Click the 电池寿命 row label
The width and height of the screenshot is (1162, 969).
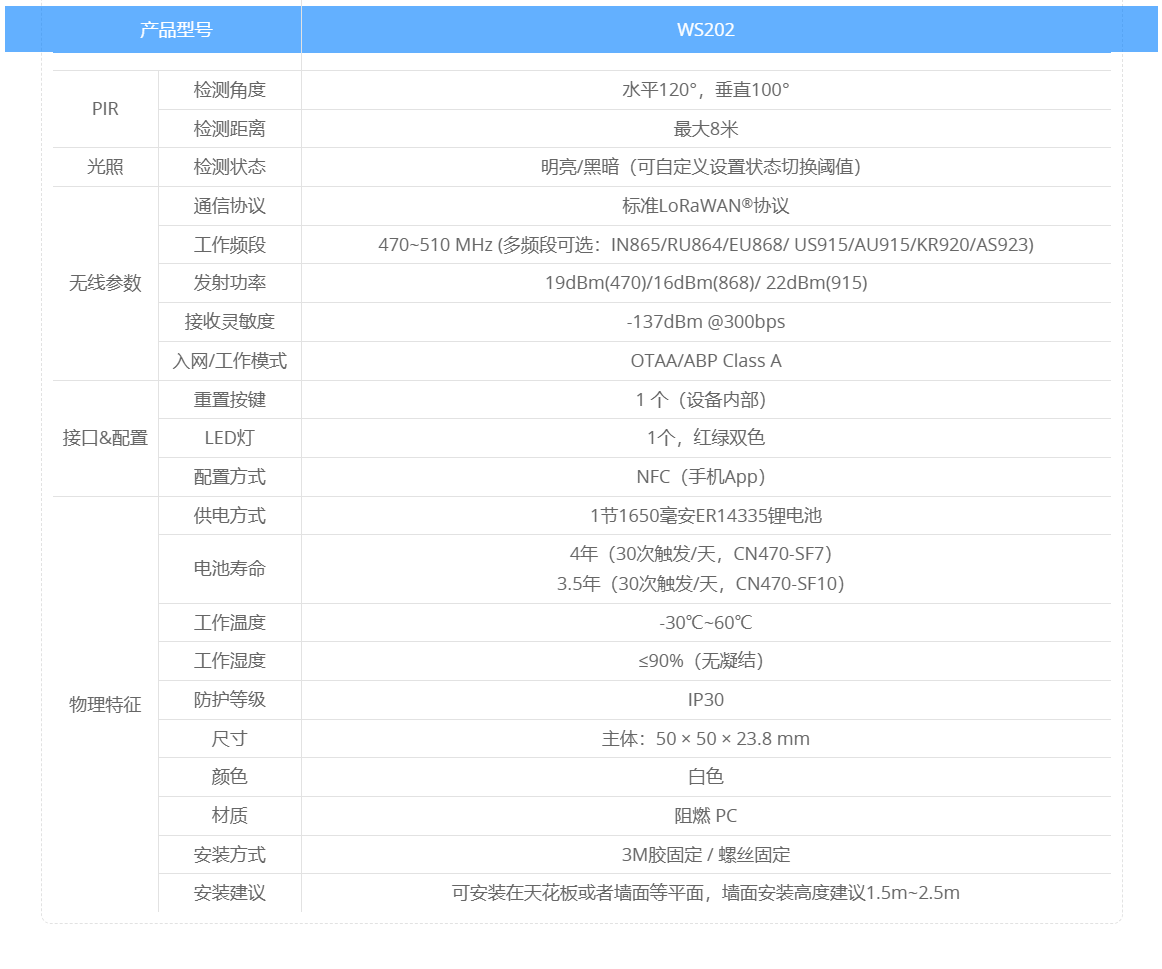coord(229,568)
